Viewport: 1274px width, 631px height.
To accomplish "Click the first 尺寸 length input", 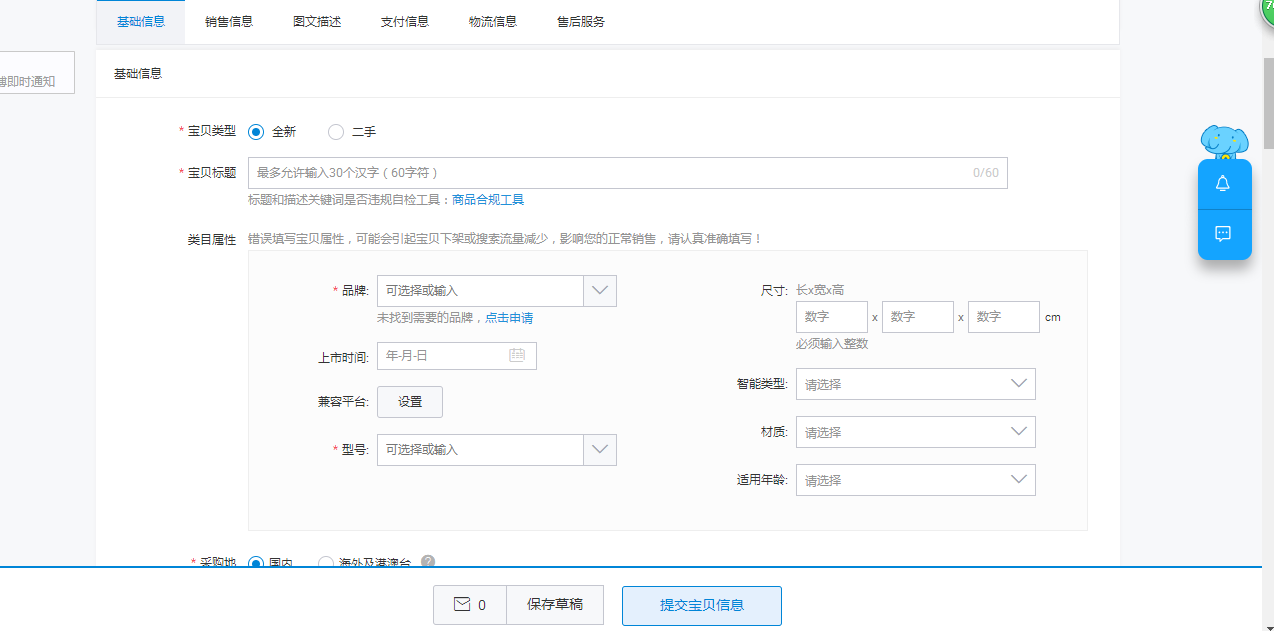I will [x=832, y=317].
